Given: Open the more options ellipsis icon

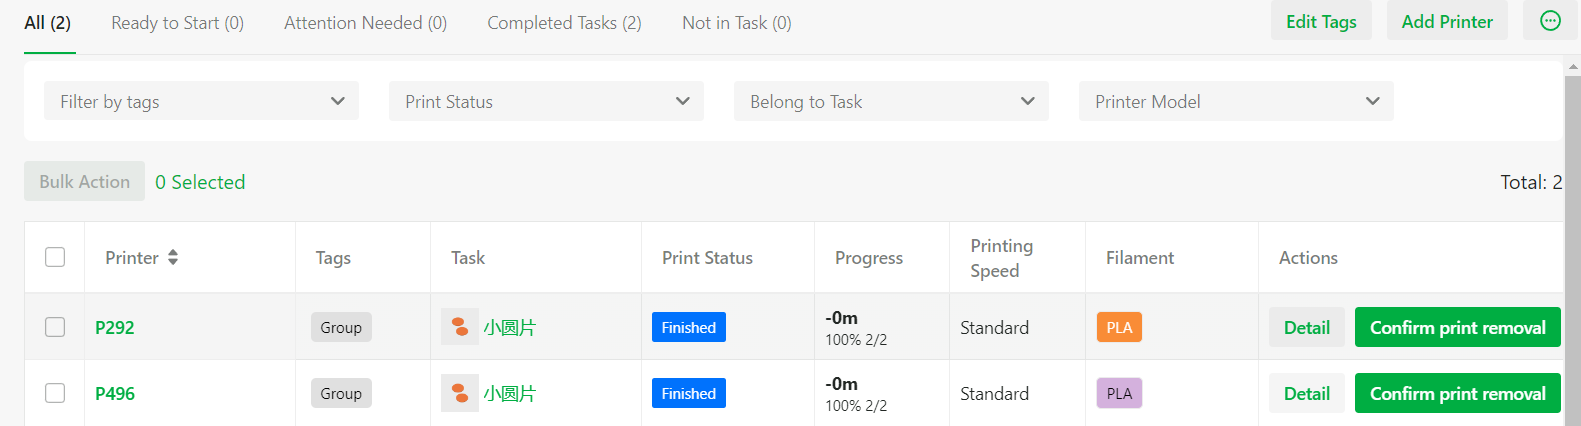Looking at the screenshot, I should 1550,21.
